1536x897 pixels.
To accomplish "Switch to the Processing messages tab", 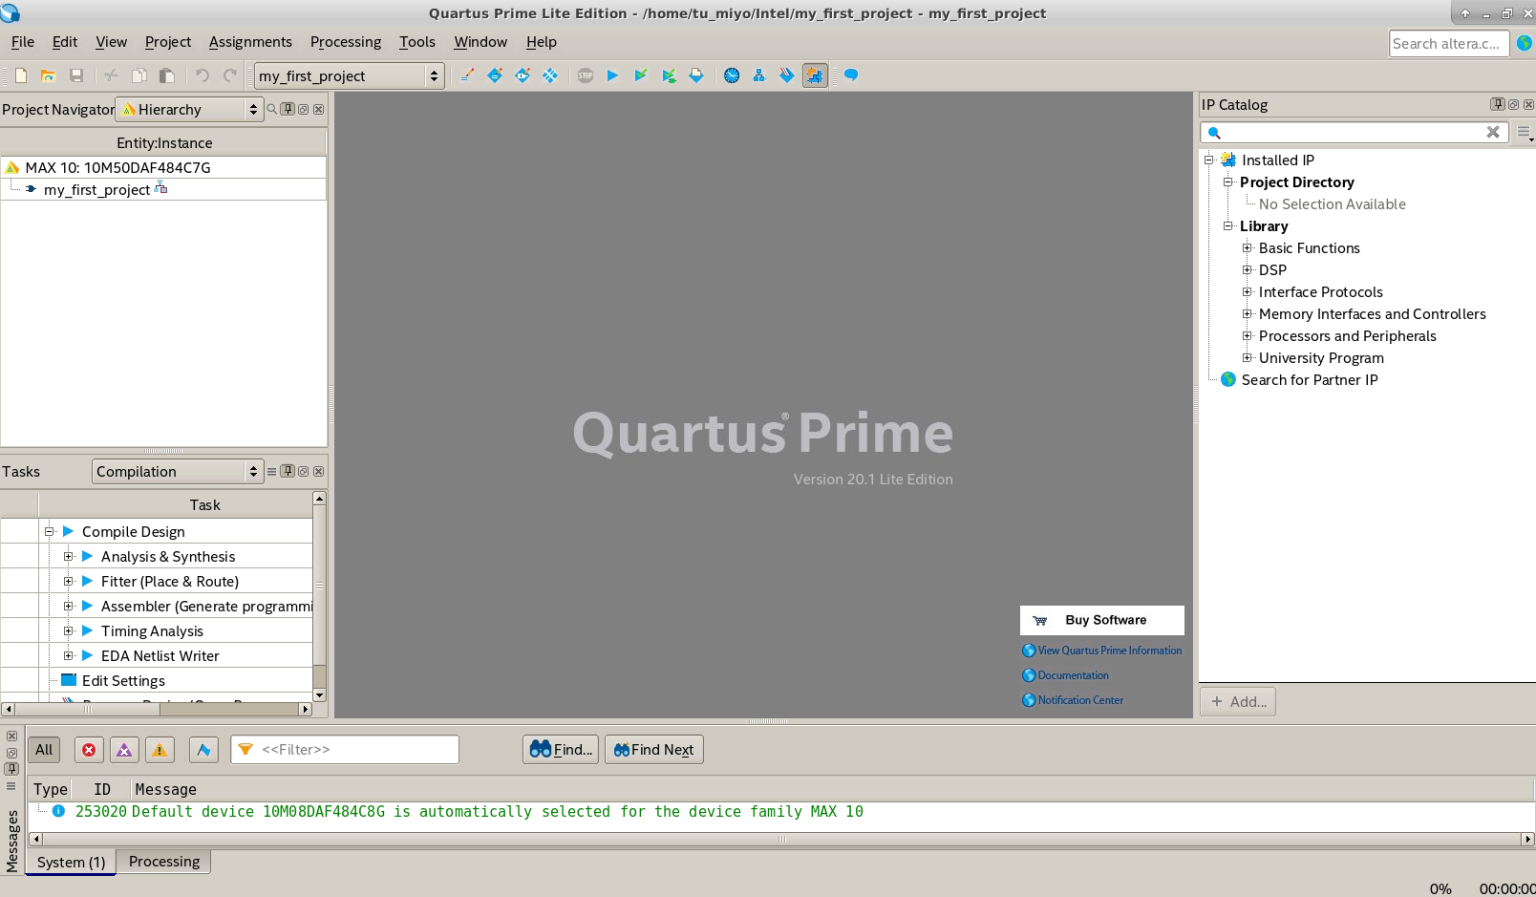I will pos(164,862).
